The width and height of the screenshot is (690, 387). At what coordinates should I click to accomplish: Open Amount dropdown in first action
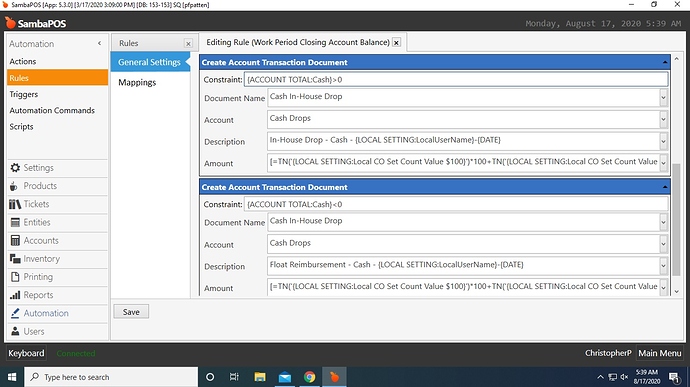pyautogui.click(x=663, y=162)
